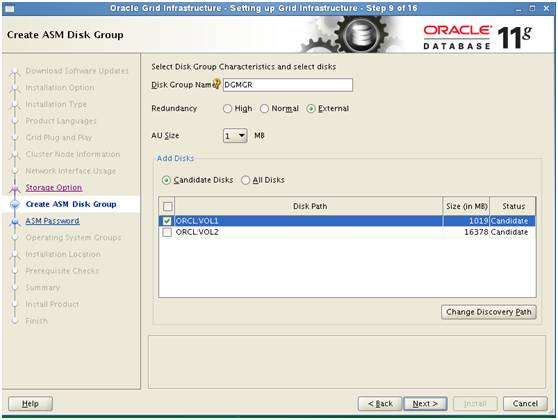558x420 pixels.
Task: Click the 1019 size cell
Action: [466, 221]
